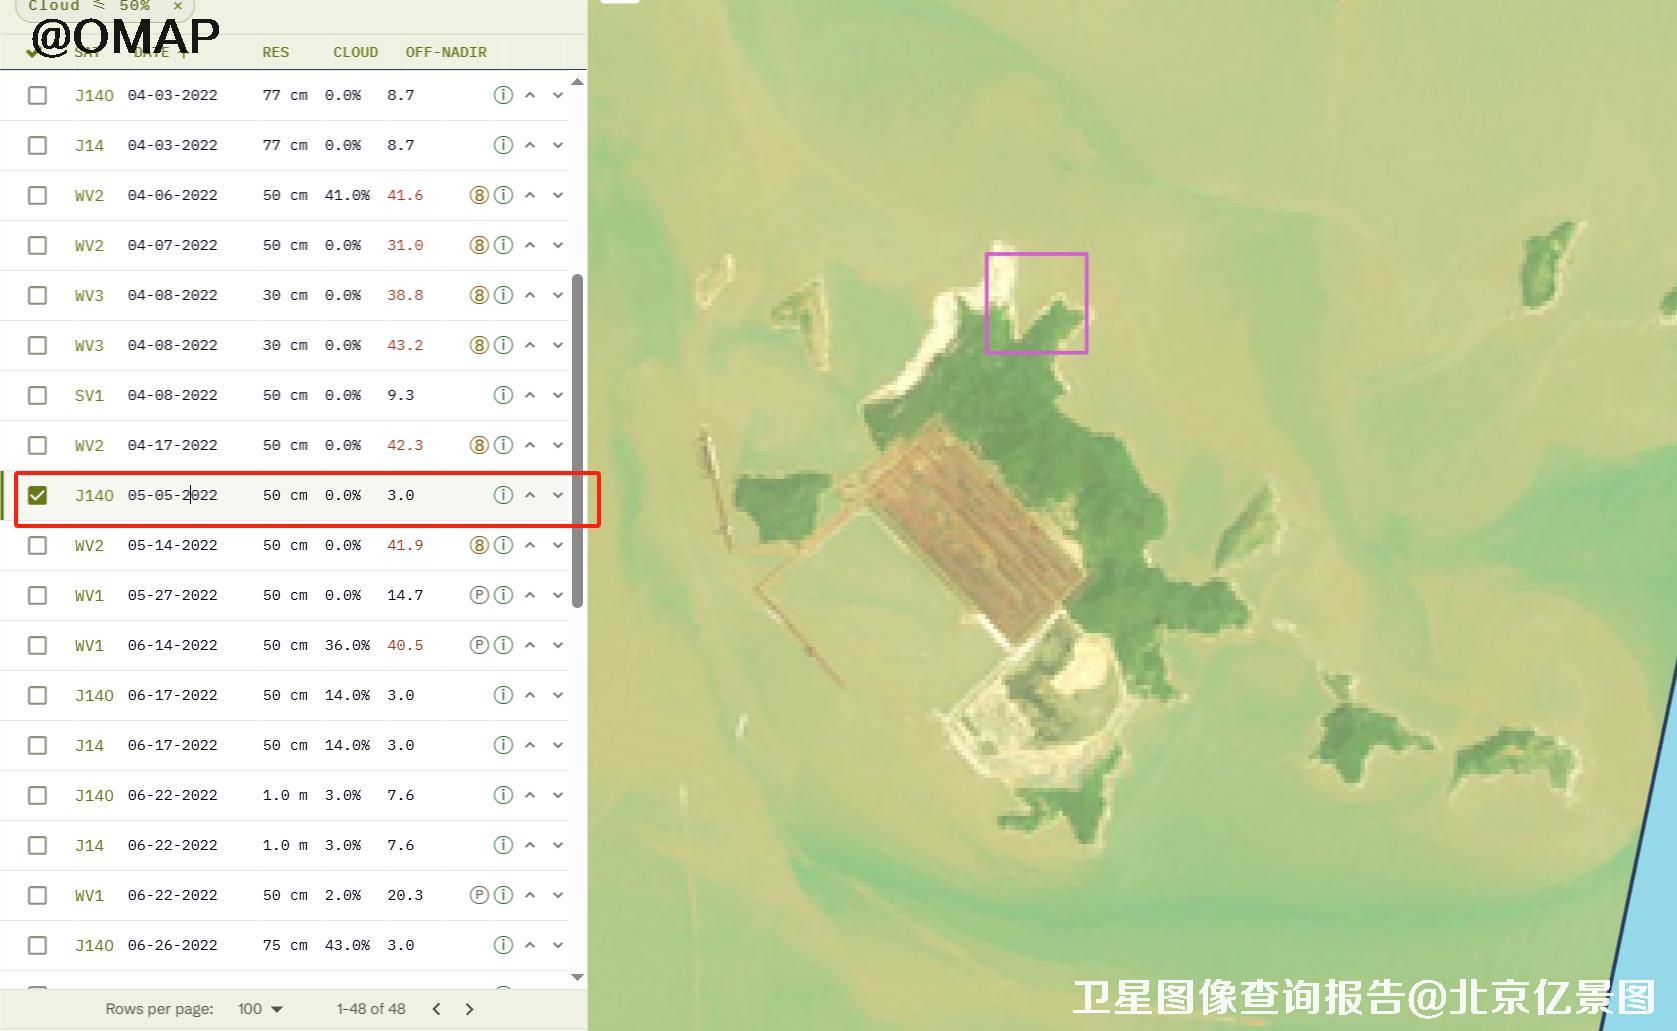1677x1031 pixels.
Task: Expand the WV1 06-14-2022 row down arrow
Action: pyautogui.click(x=558, y=645)
